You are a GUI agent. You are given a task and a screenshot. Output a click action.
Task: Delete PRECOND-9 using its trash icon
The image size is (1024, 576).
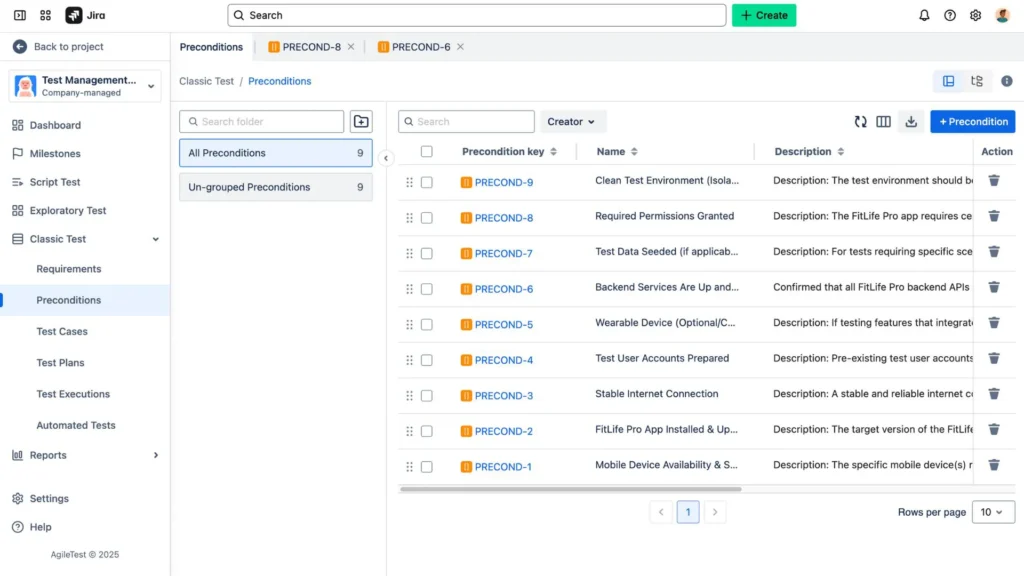(994, 181)
